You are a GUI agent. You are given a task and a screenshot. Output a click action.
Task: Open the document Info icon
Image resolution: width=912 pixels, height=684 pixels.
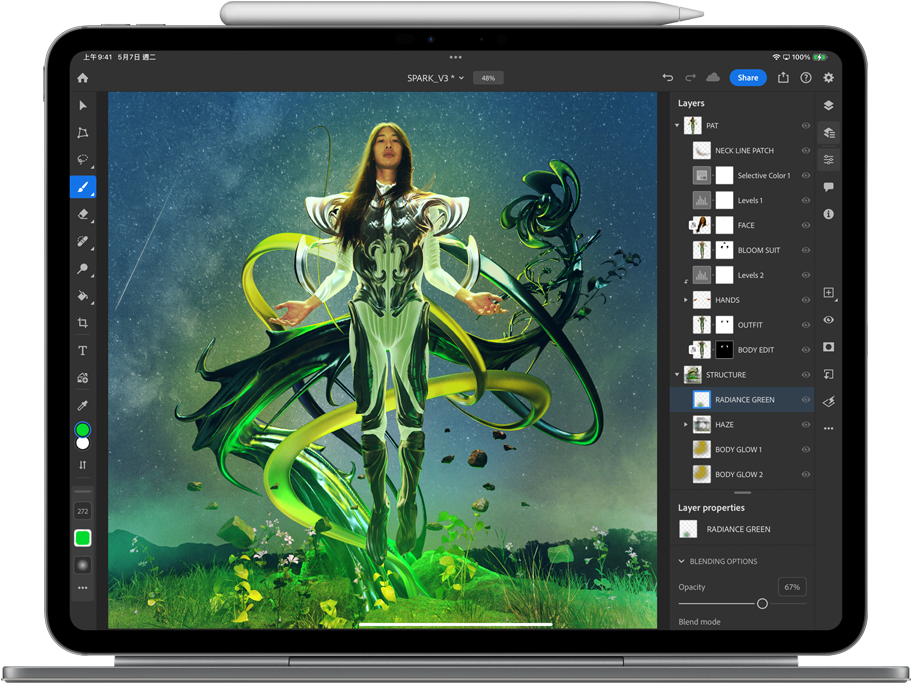[x=828, y=214]
